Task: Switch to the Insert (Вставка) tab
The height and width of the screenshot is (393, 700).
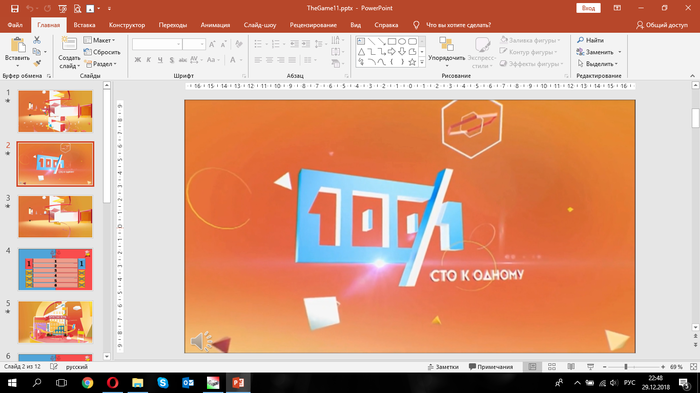Action: [x=84, y=25]
